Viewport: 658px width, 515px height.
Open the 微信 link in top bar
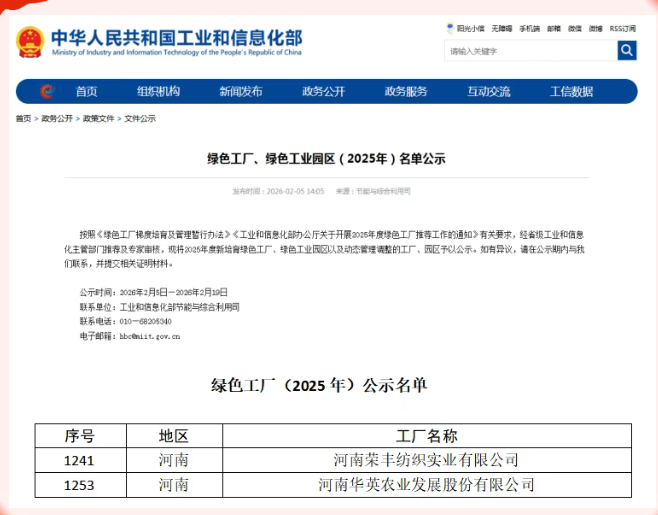[x=575, y=29]
